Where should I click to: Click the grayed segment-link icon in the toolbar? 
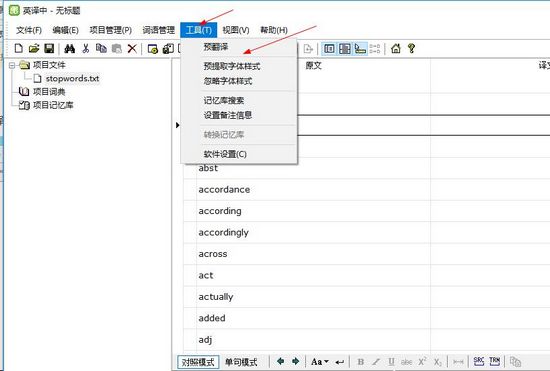tap(375, 48)
